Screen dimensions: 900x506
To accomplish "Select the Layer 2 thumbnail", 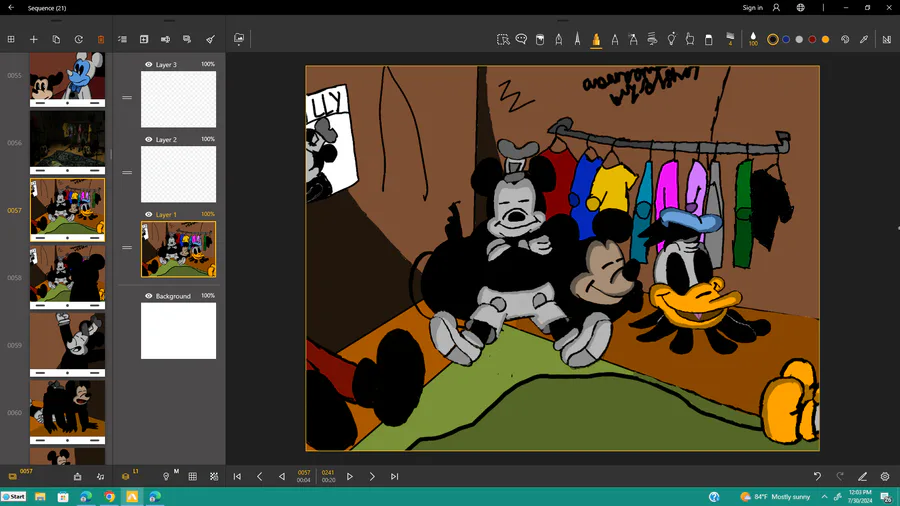I will tap(179, 174).
